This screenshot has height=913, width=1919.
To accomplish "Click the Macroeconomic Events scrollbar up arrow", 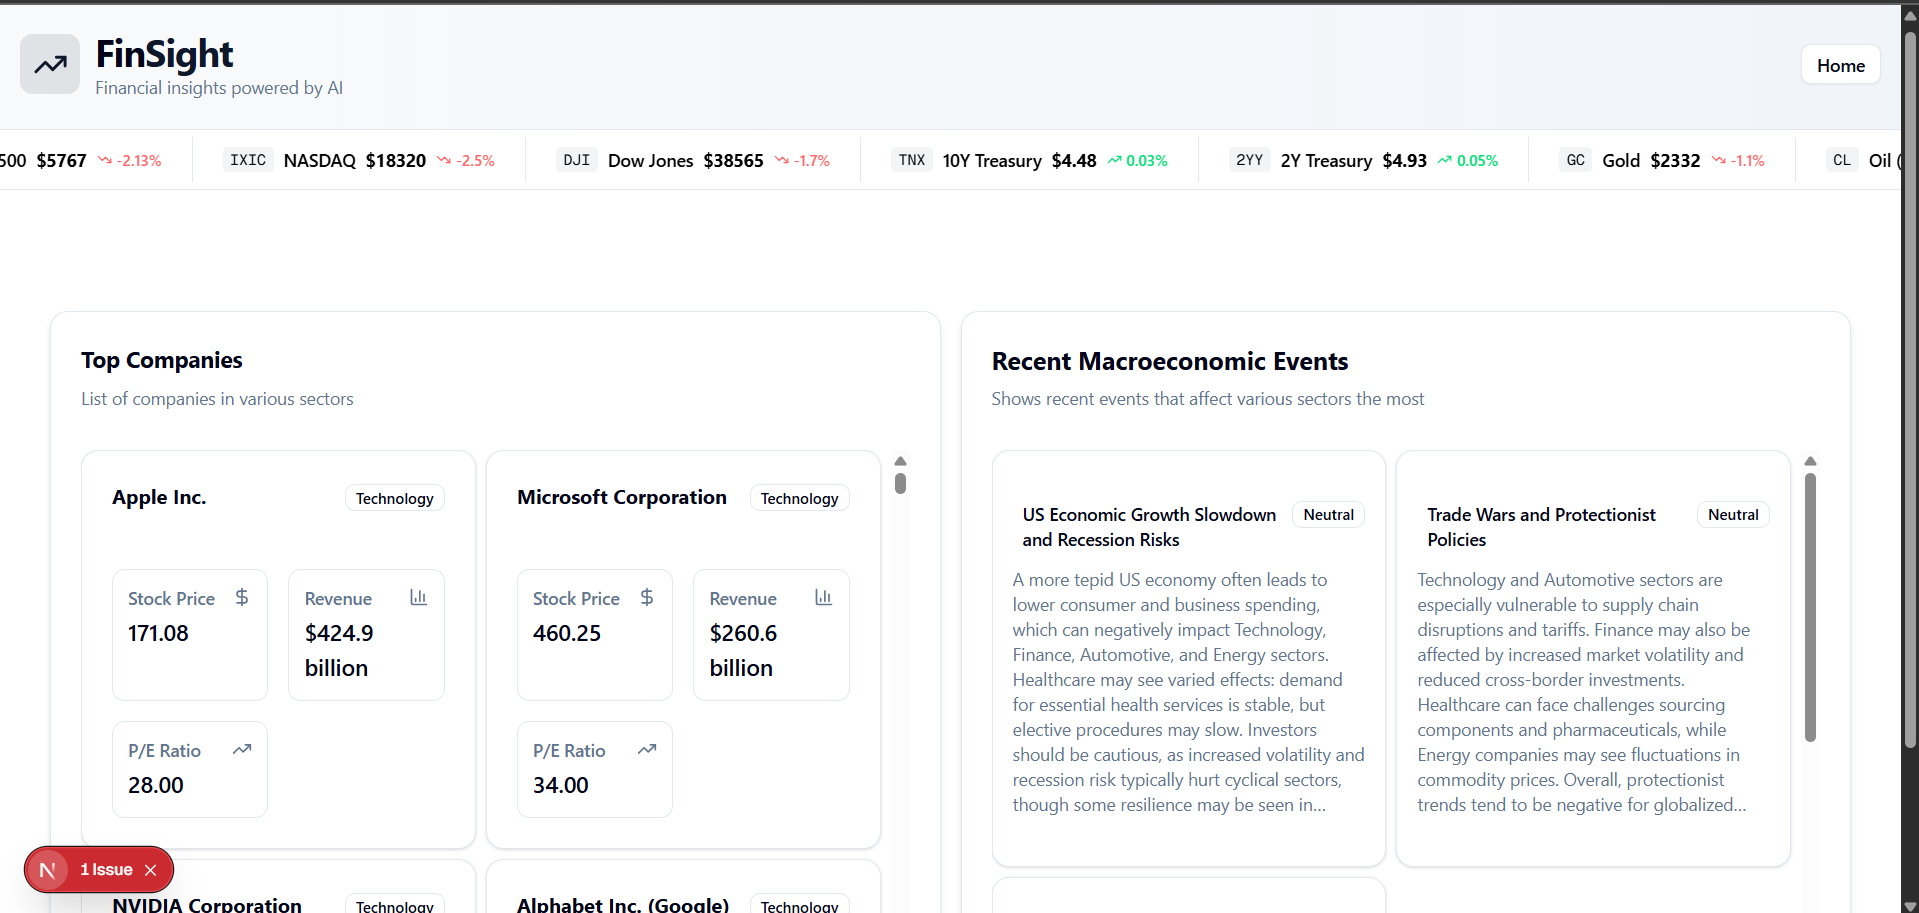I will (x=1810, y=461).
